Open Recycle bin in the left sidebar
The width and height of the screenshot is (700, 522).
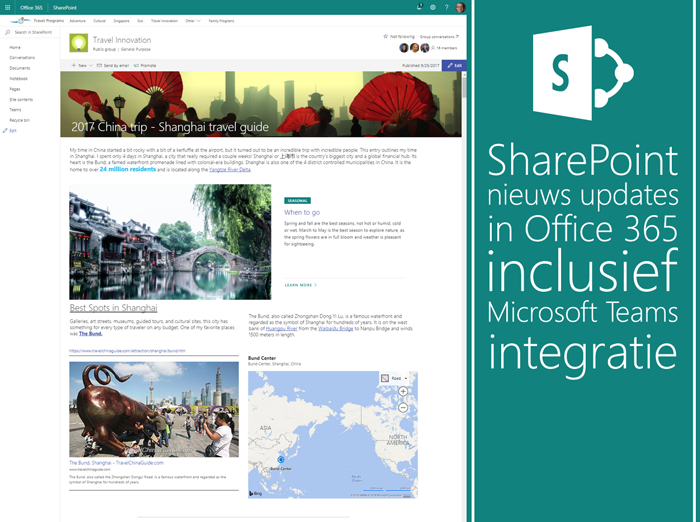point(19,120)
